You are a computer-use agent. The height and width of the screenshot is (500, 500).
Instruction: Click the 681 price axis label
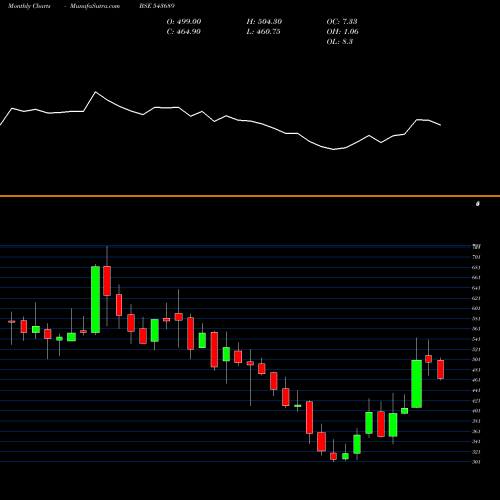(476, 267)
